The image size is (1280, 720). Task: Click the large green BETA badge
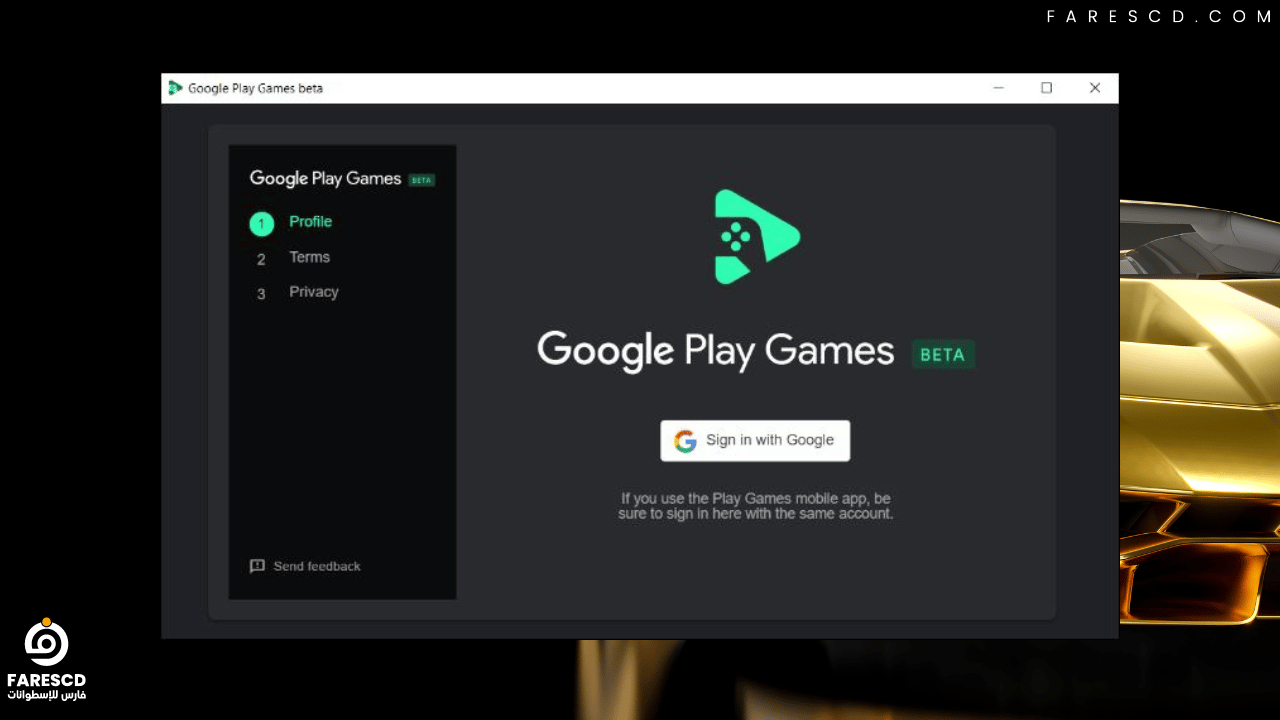pos(942,354)
